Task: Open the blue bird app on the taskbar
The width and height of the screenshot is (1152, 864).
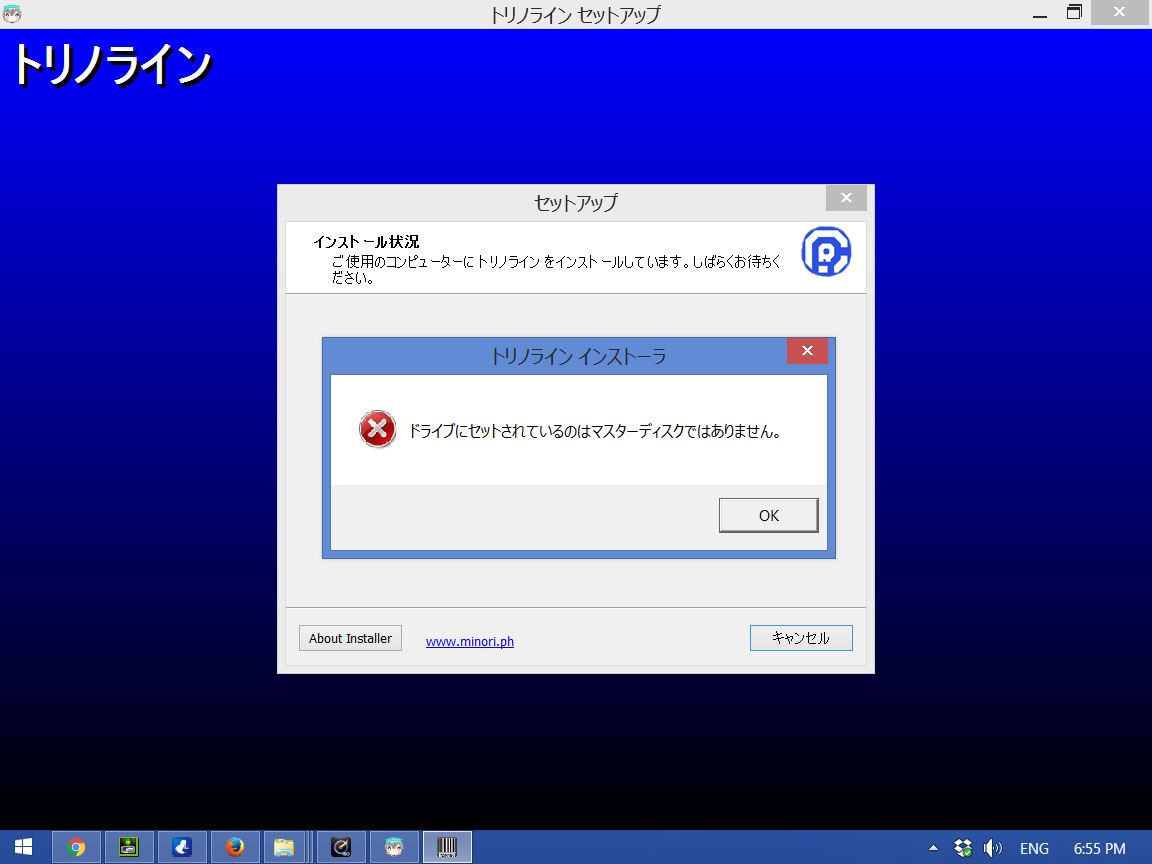Action: (182, 847)
